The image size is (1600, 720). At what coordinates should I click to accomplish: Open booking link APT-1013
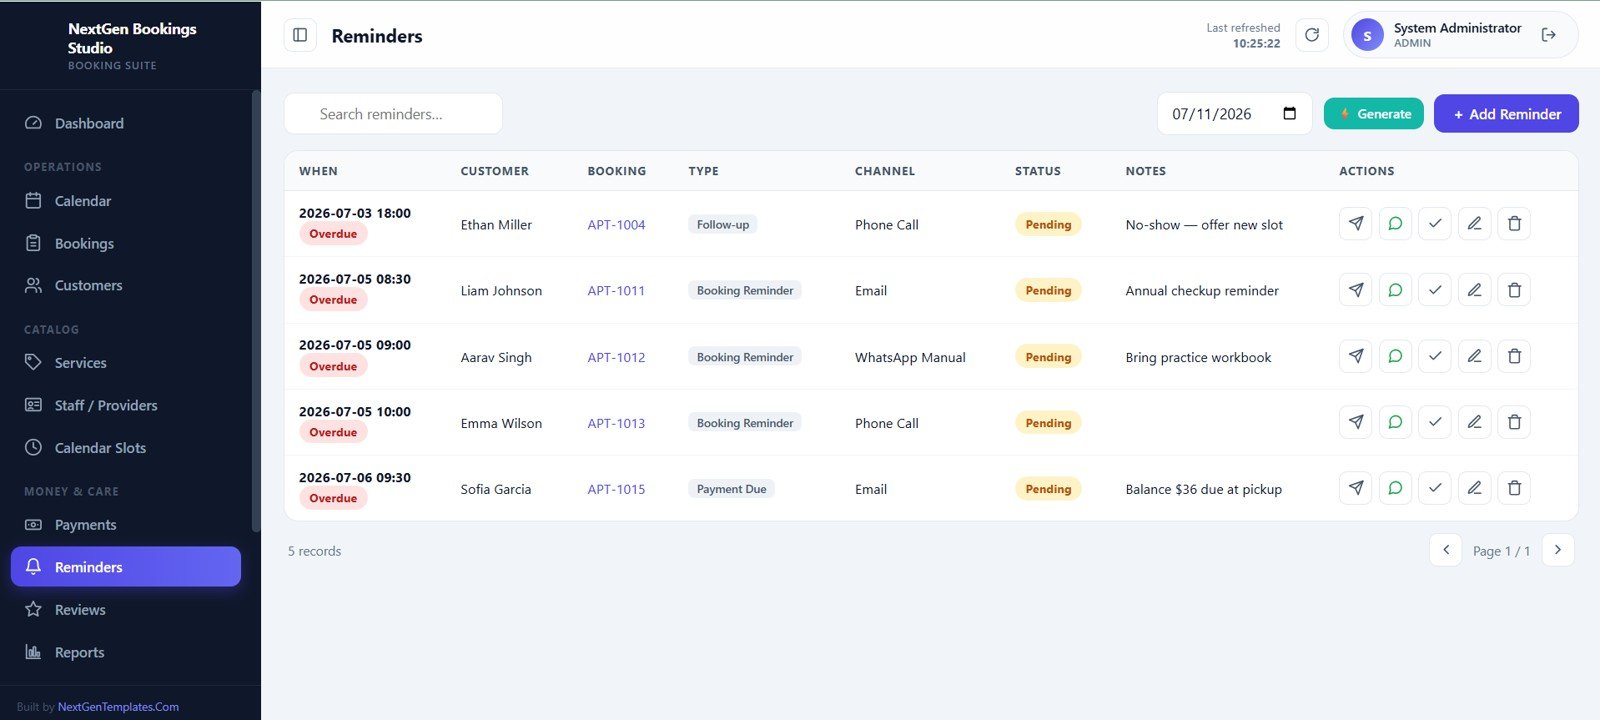[x=616, y=423]
